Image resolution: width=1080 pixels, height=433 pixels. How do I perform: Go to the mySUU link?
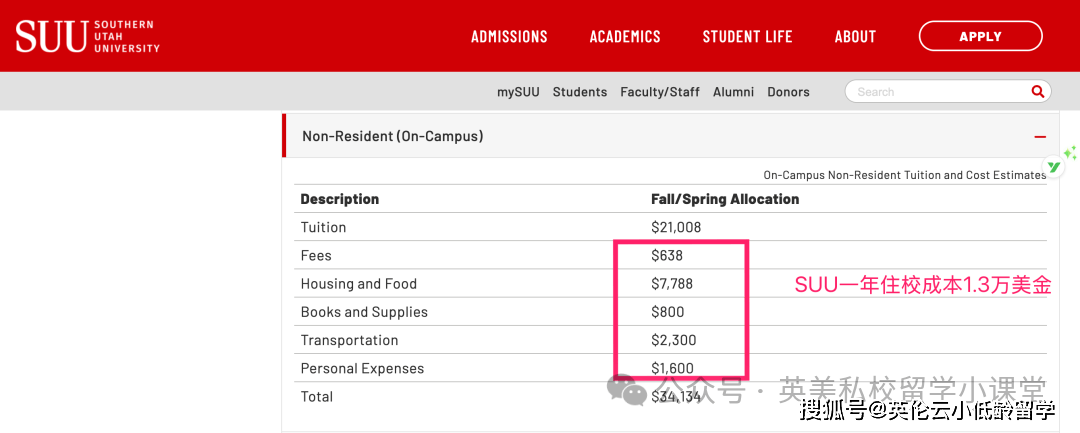(518, 92)
